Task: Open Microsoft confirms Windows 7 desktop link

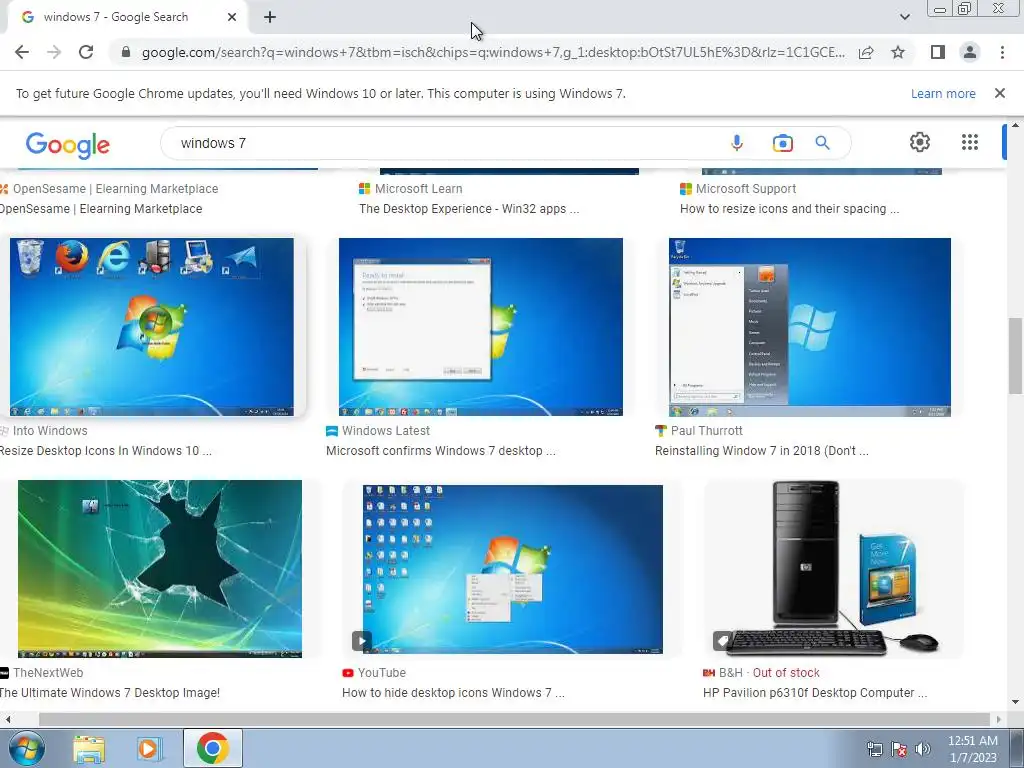Action: click(441, 451)
